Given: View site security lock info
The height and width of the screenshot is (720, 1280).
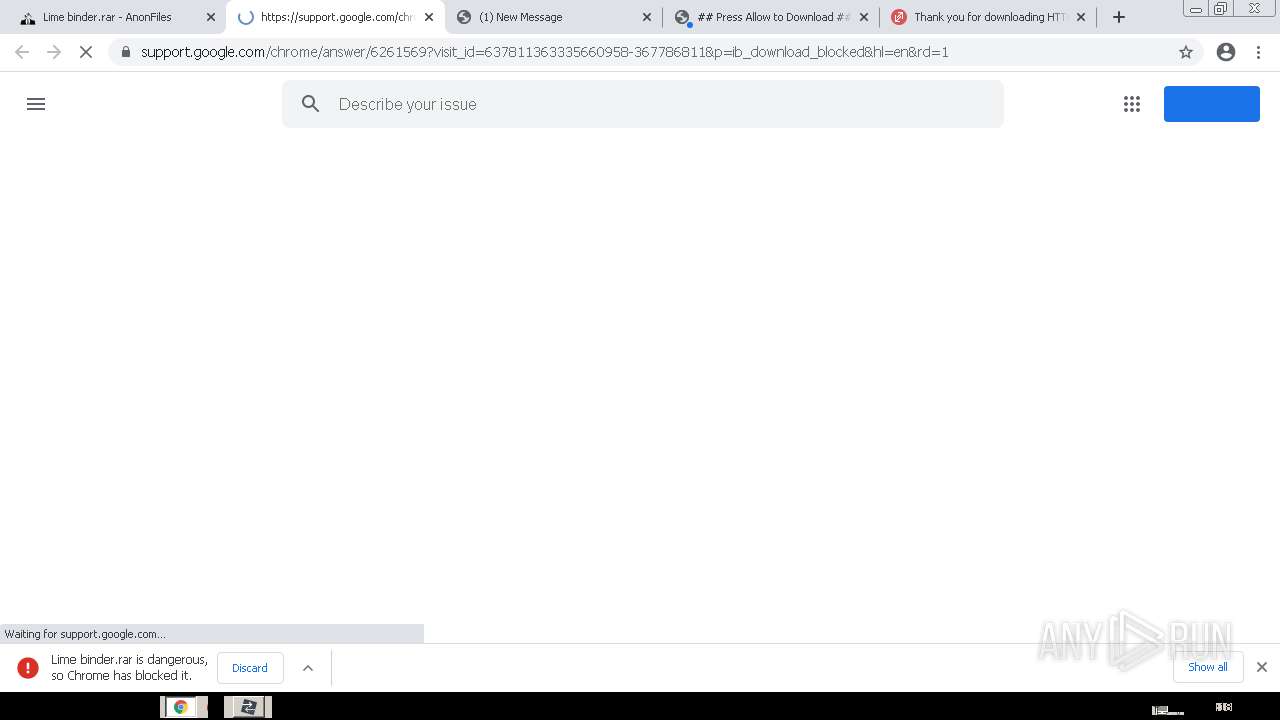Looking at the screenshot, I should (x=126, y=52).
